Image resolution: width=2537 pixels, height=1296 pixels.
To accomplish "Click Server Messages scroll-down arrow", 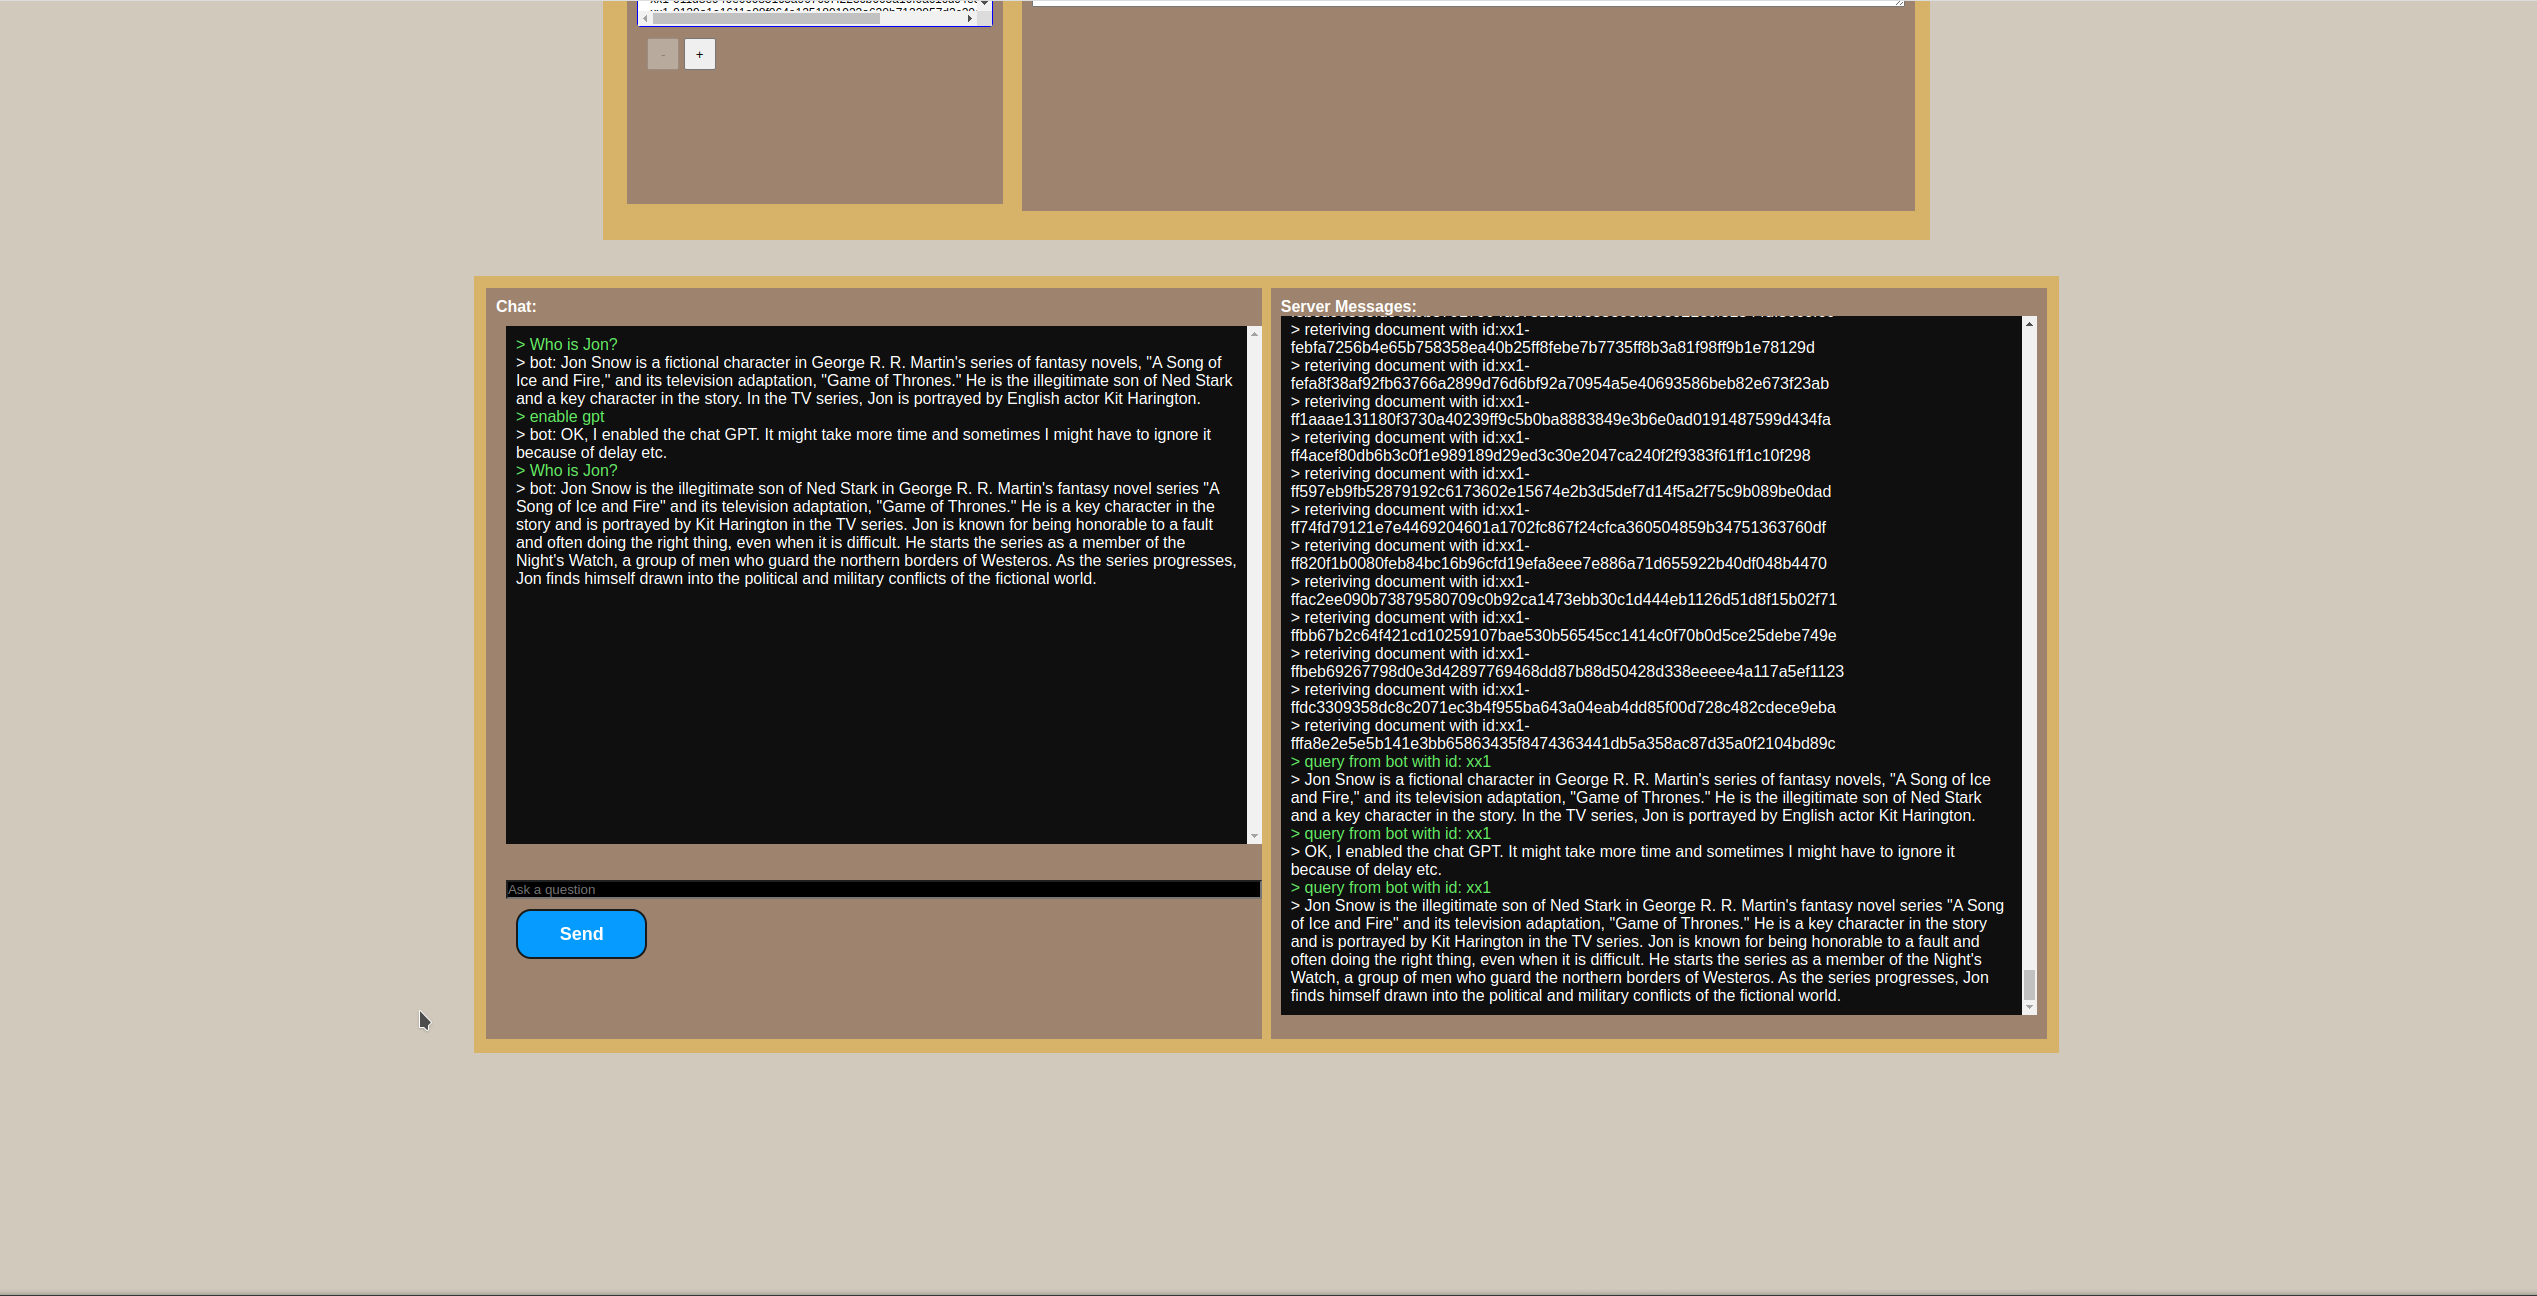I will (x=2029, y=1007).
